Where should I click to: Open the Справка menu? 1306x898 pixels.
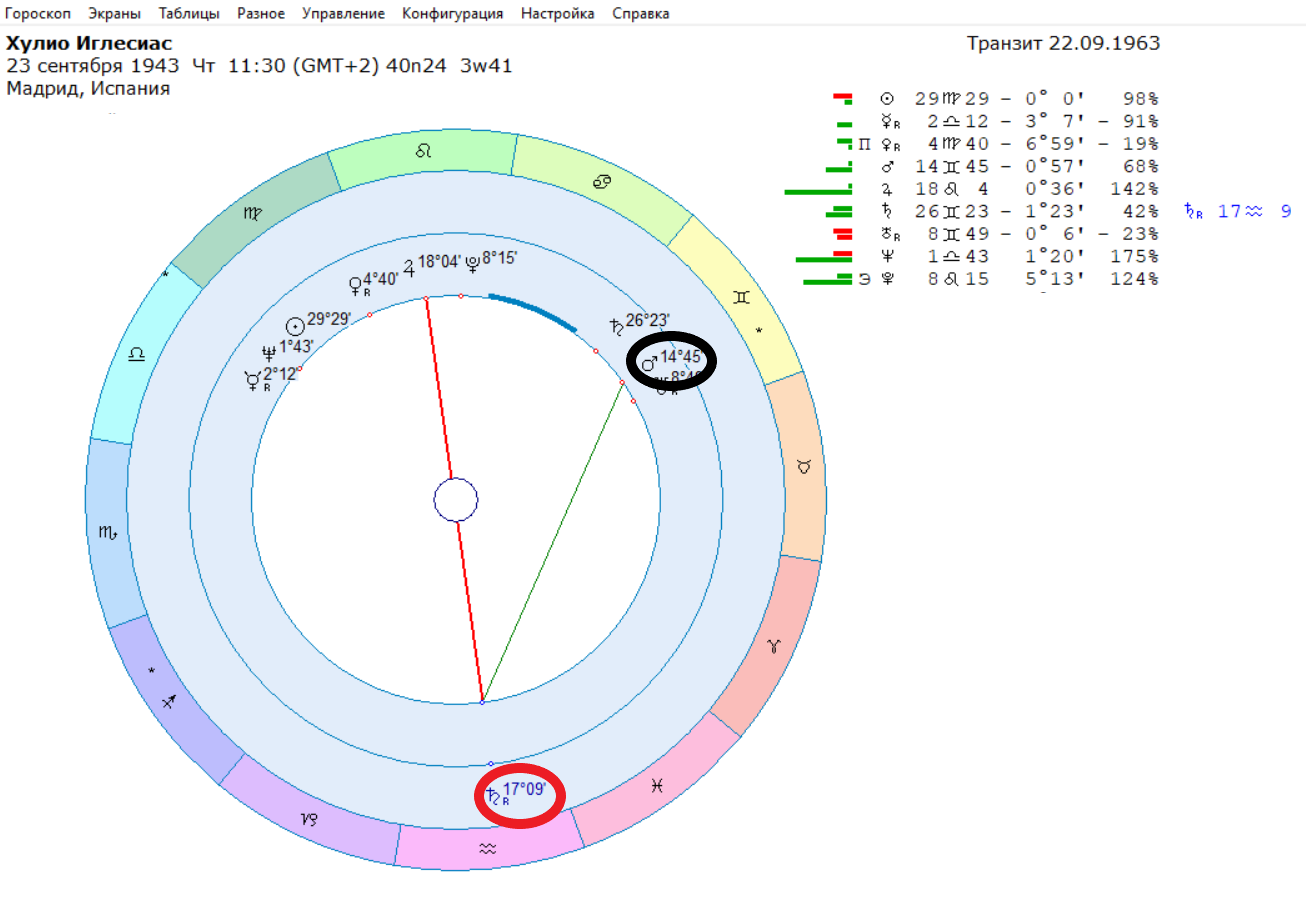pos(640,14)
